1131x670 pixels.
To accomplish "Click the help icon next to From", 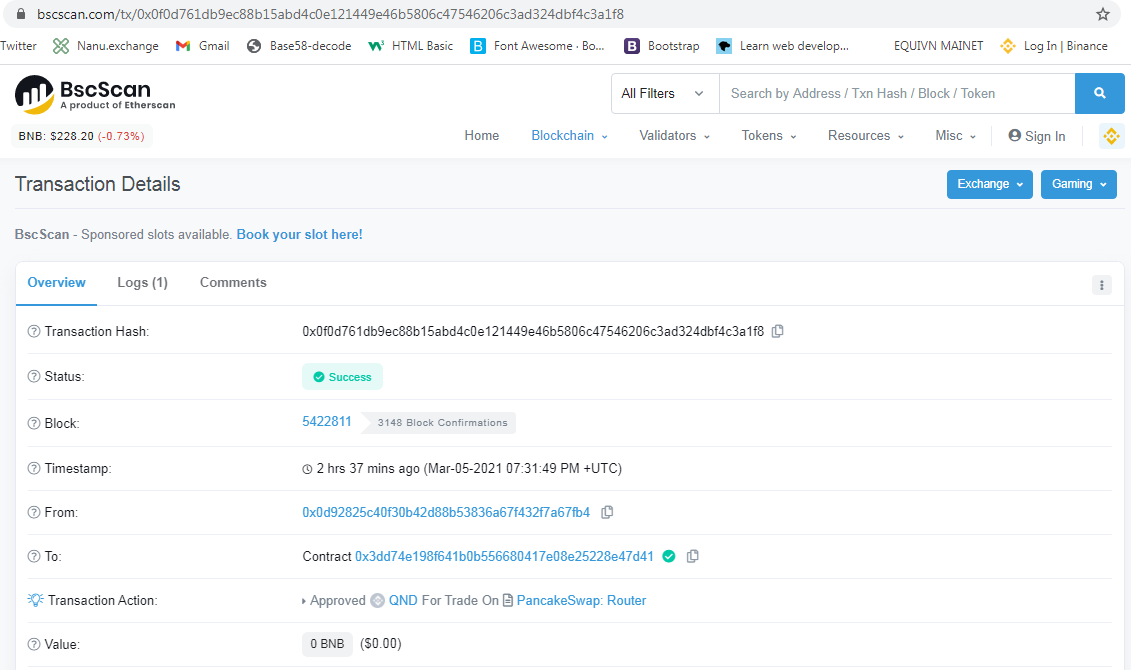I will (34, 512).
